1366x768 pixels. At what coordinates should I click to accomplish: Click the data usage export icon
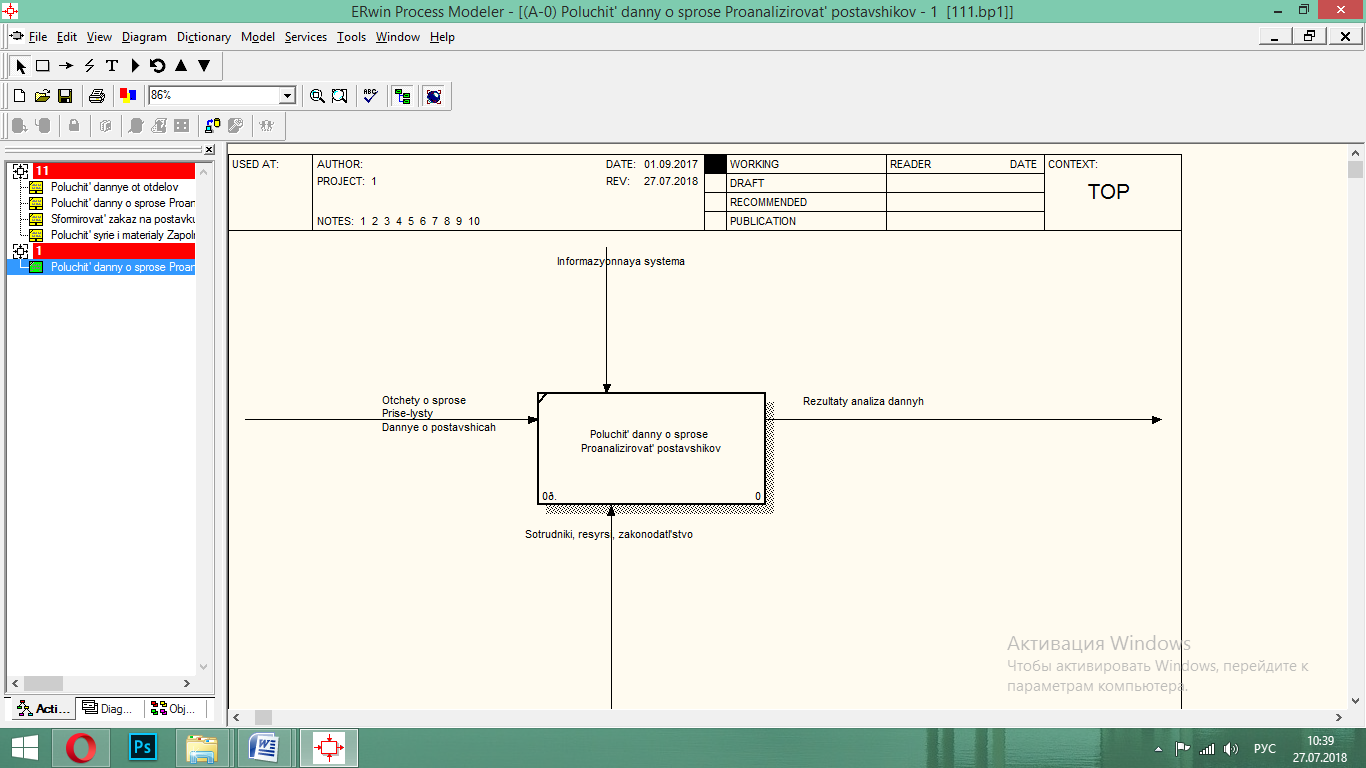(212, 126)
